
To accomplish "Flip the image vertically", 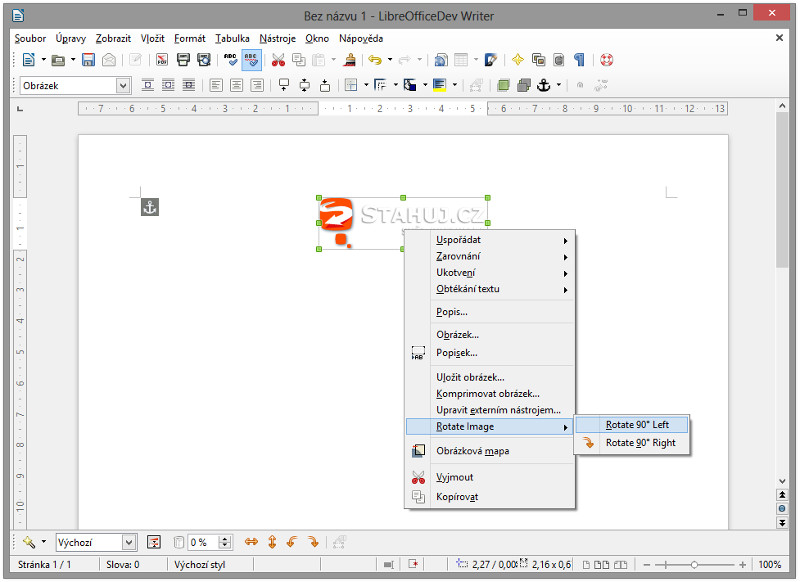I will pyautogui.click(x=272, y=542).
